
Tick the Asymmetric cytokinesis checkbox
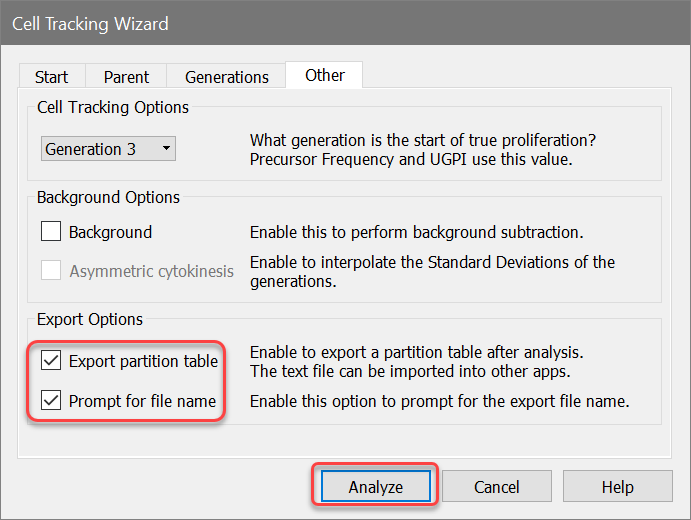[x=52, y=271]
